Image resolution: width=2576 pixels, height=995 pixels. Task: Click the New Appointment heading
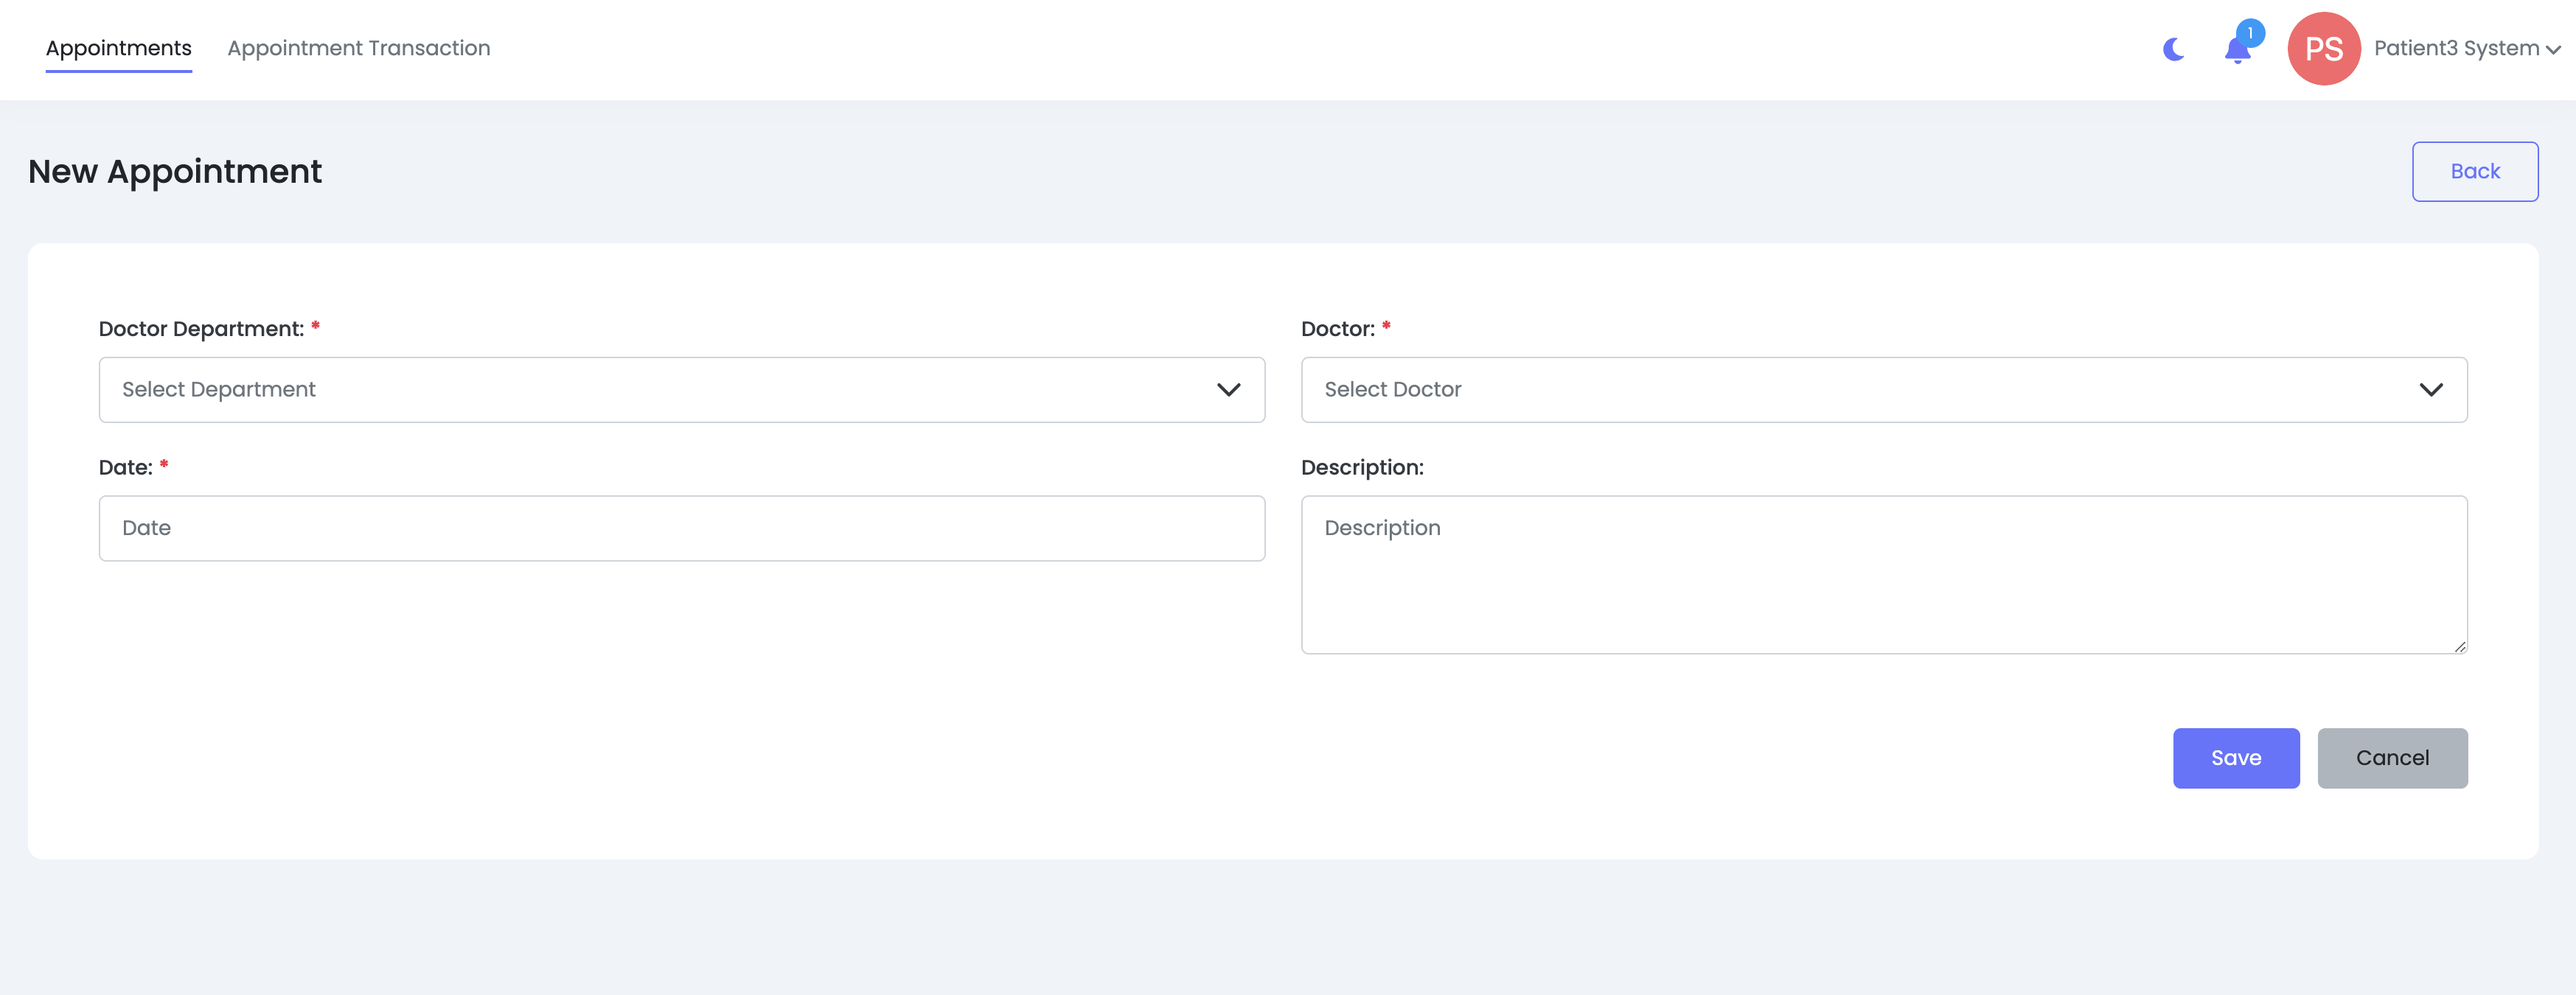click(175, 171)
